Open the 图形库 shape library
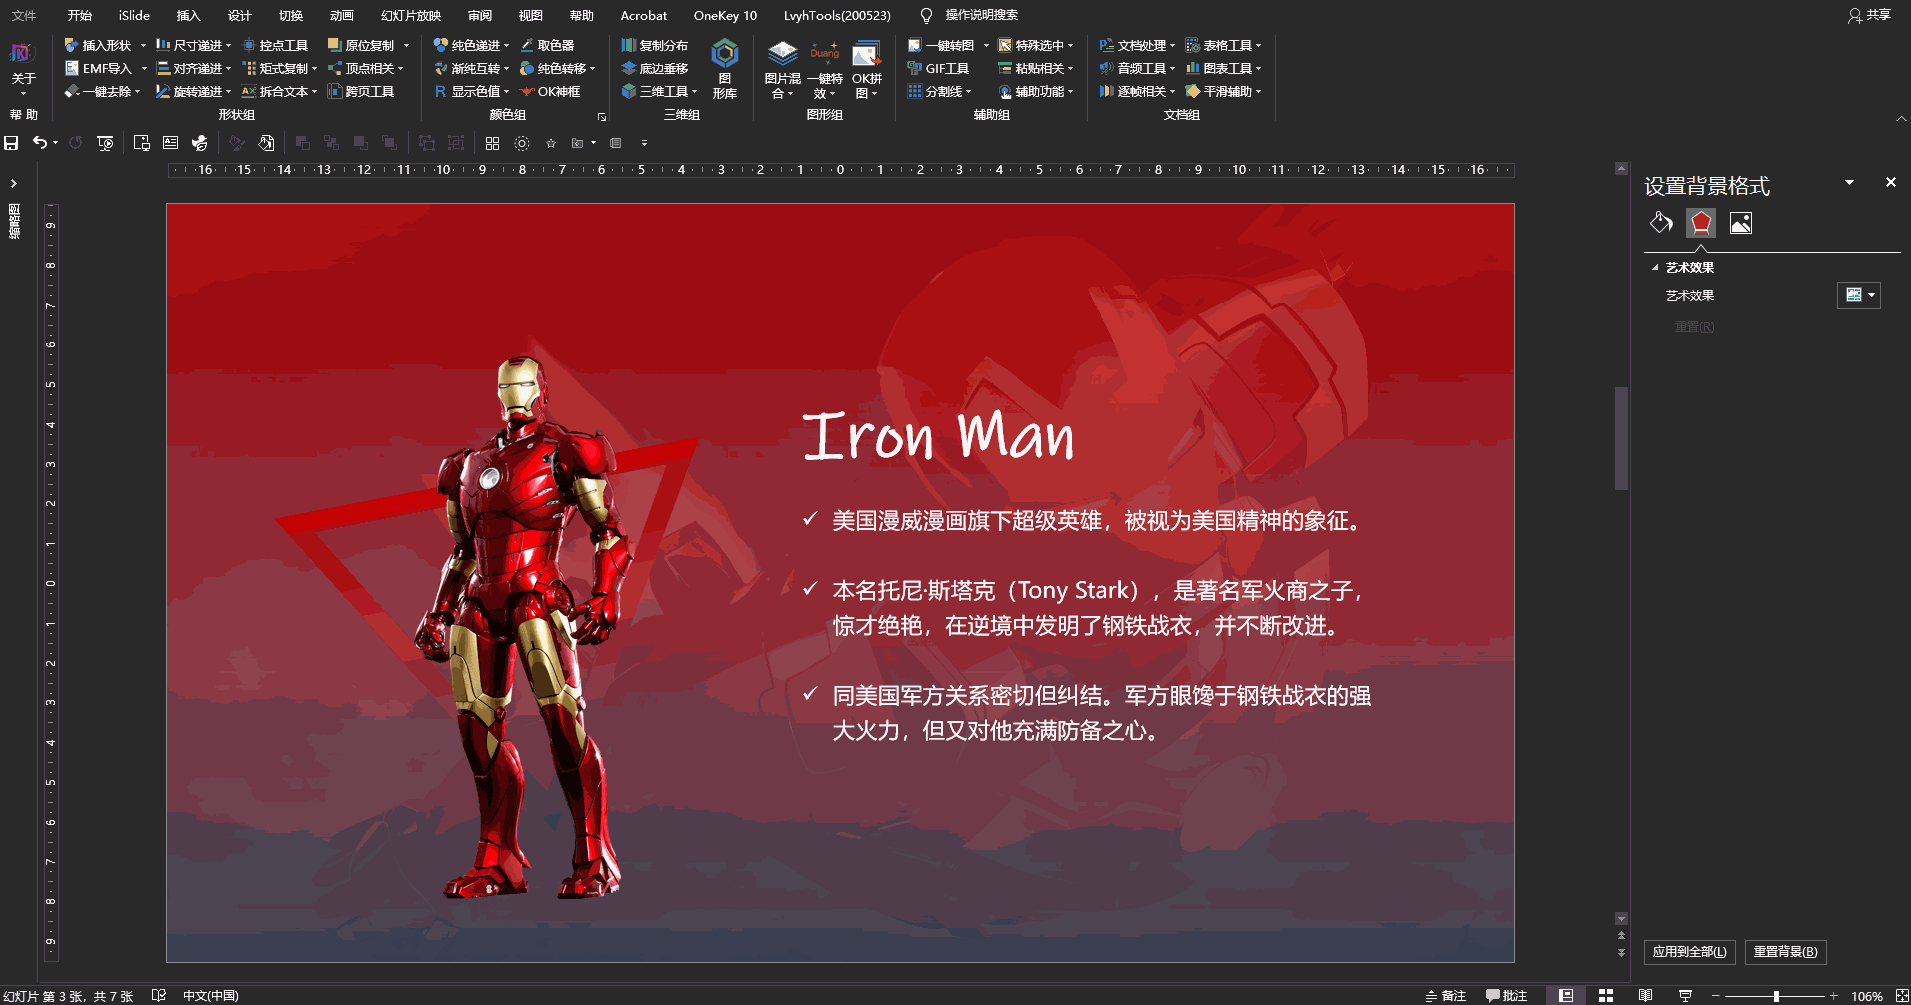The height and width of the screenshot is (1005, 1911). [x=724, y=69]
